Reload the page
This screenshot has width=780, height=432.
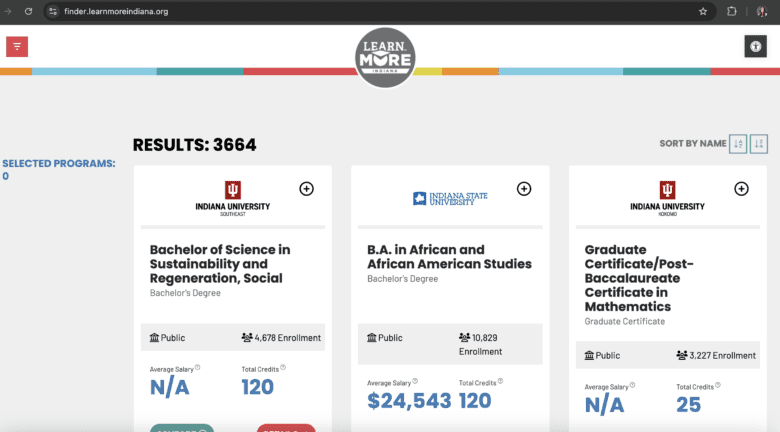(x=28, y=11)
